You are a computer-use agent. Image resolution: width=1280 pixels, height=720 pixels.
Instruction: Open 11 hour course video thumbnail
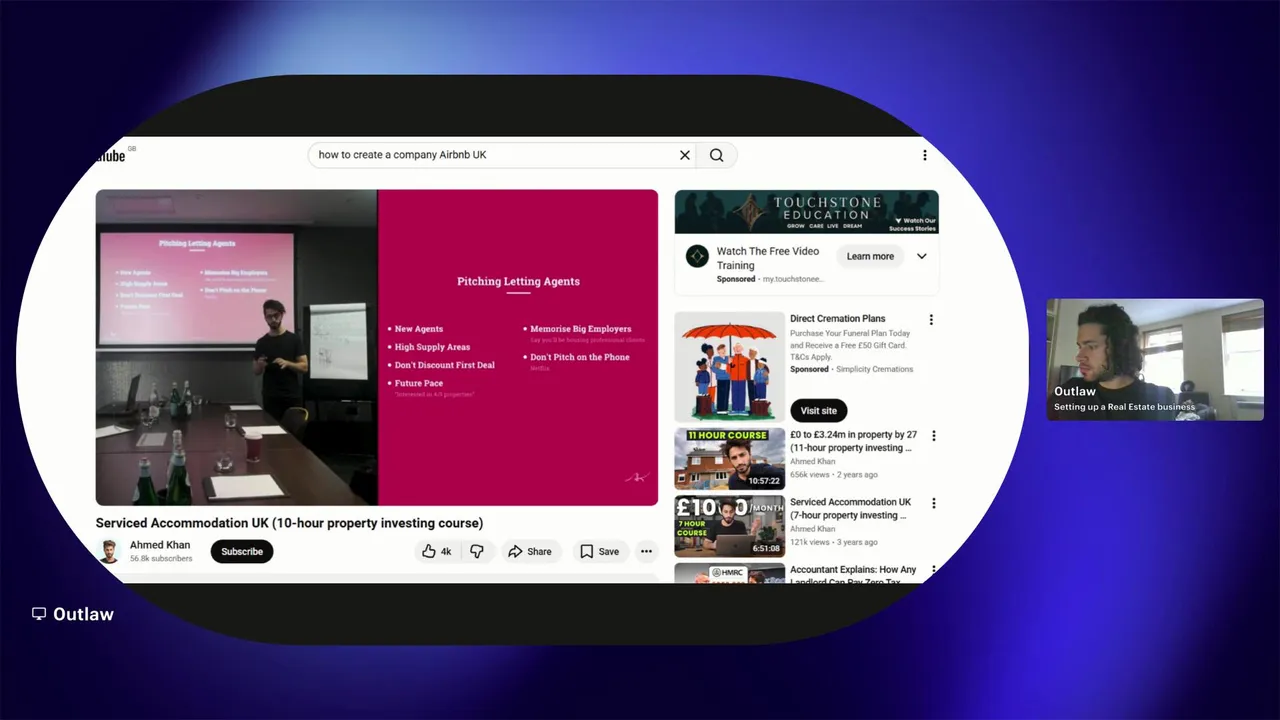click(730, 459)
